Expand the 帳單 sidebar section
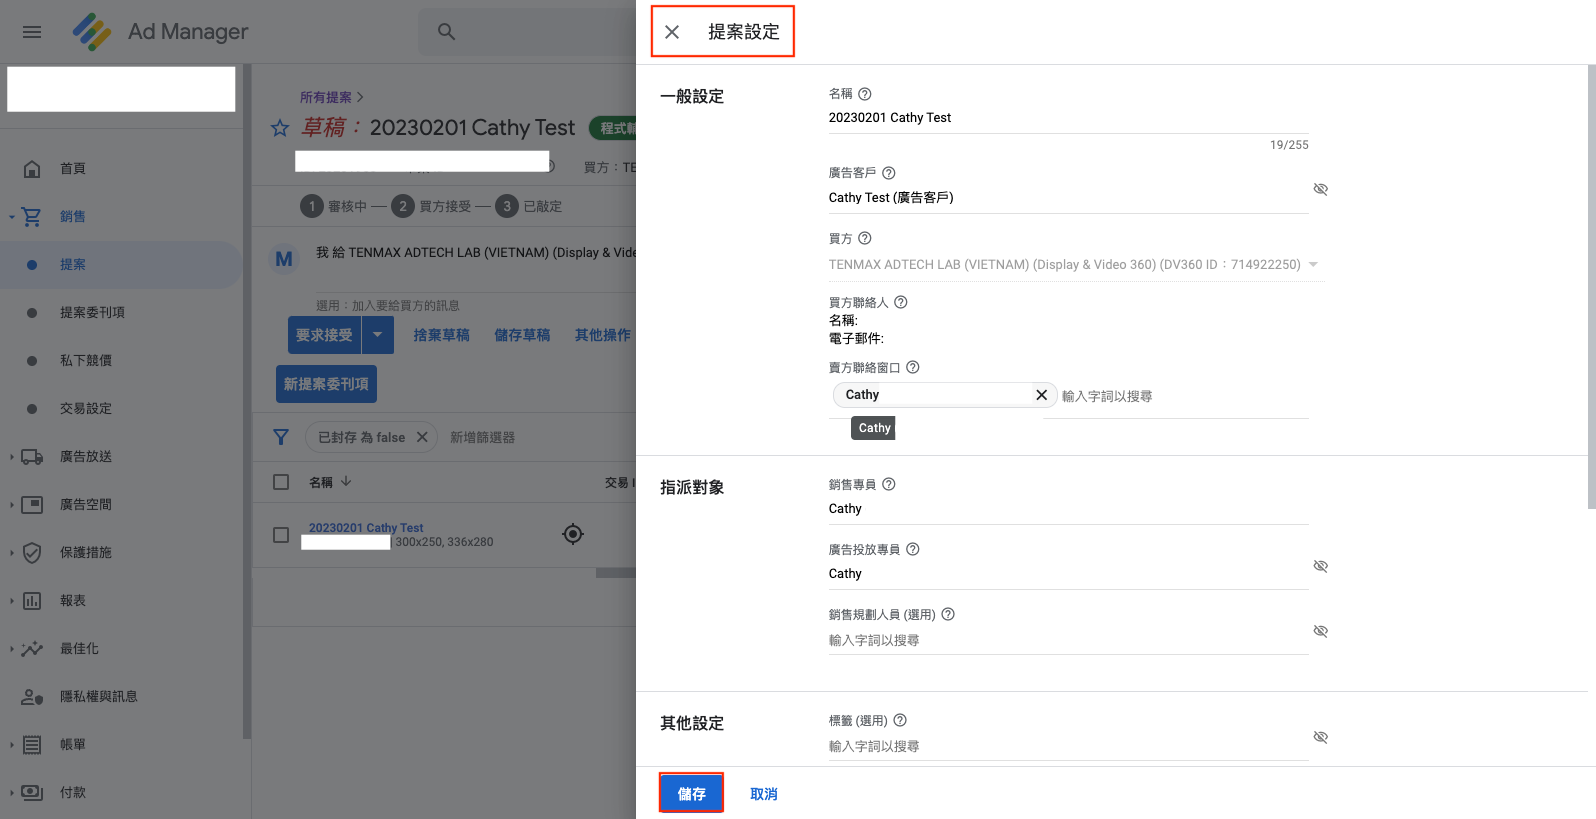Screen dimensions: 1596x819 11,744
